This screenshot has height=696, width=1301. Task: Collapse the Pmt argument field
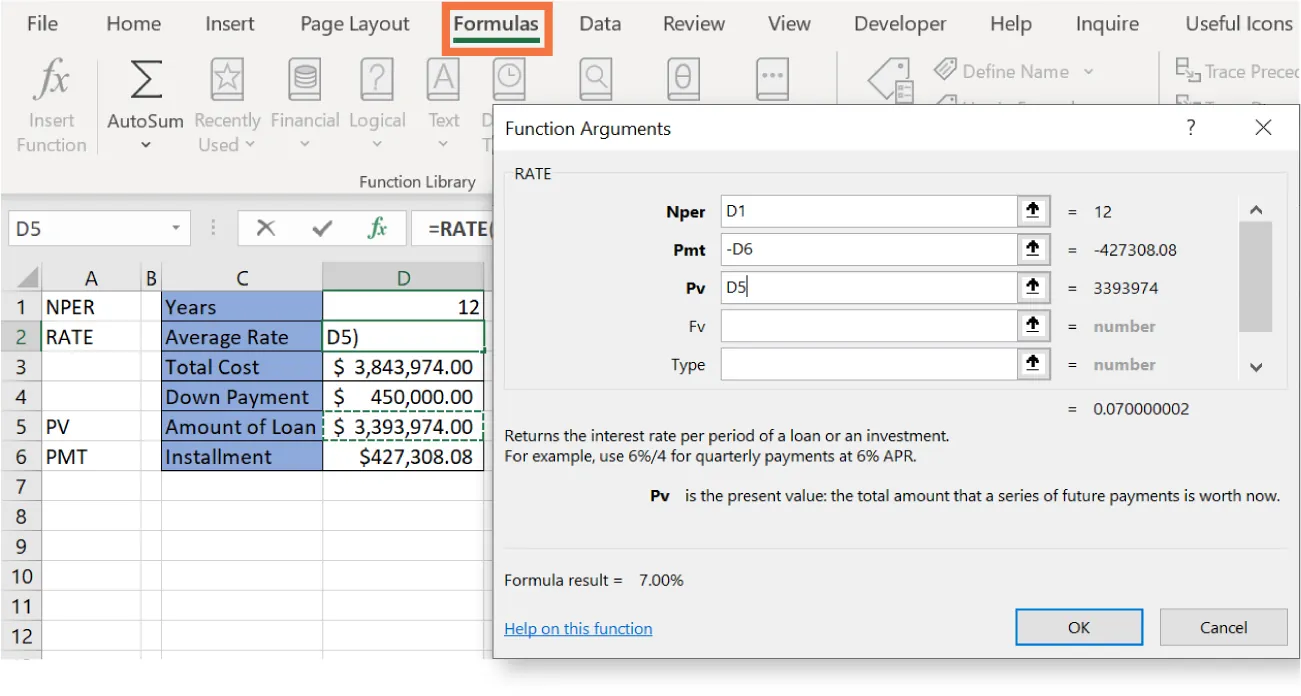click(x=1033, y=249)
